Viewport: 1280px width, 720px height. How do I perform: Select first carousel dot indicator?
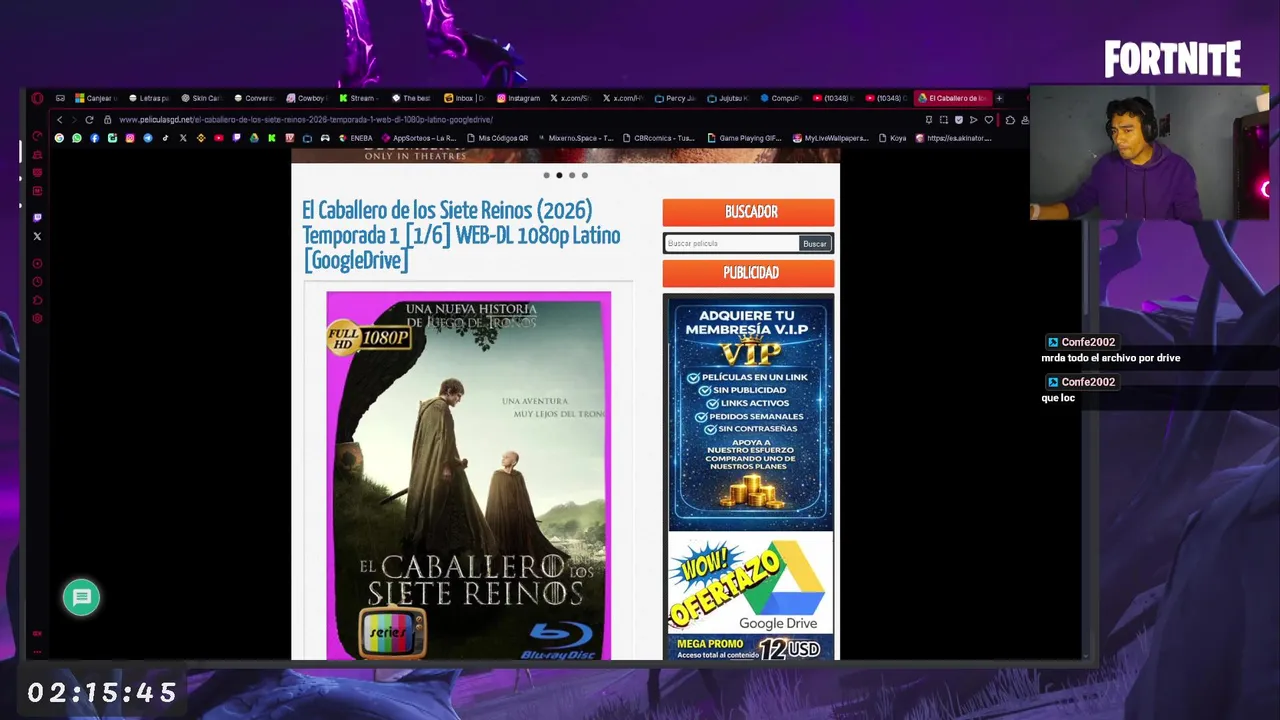(546, 175)
